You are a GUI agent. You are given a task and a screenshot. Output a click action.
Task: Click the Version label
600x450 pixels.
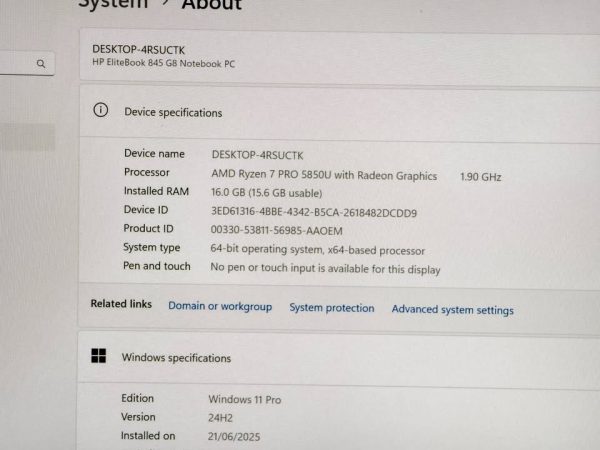click(138, 417)
